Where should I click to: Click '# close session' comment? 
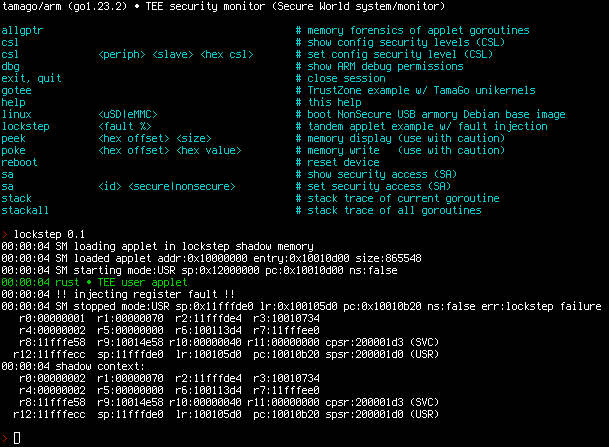pyautogui.click(x=341, y=78)
